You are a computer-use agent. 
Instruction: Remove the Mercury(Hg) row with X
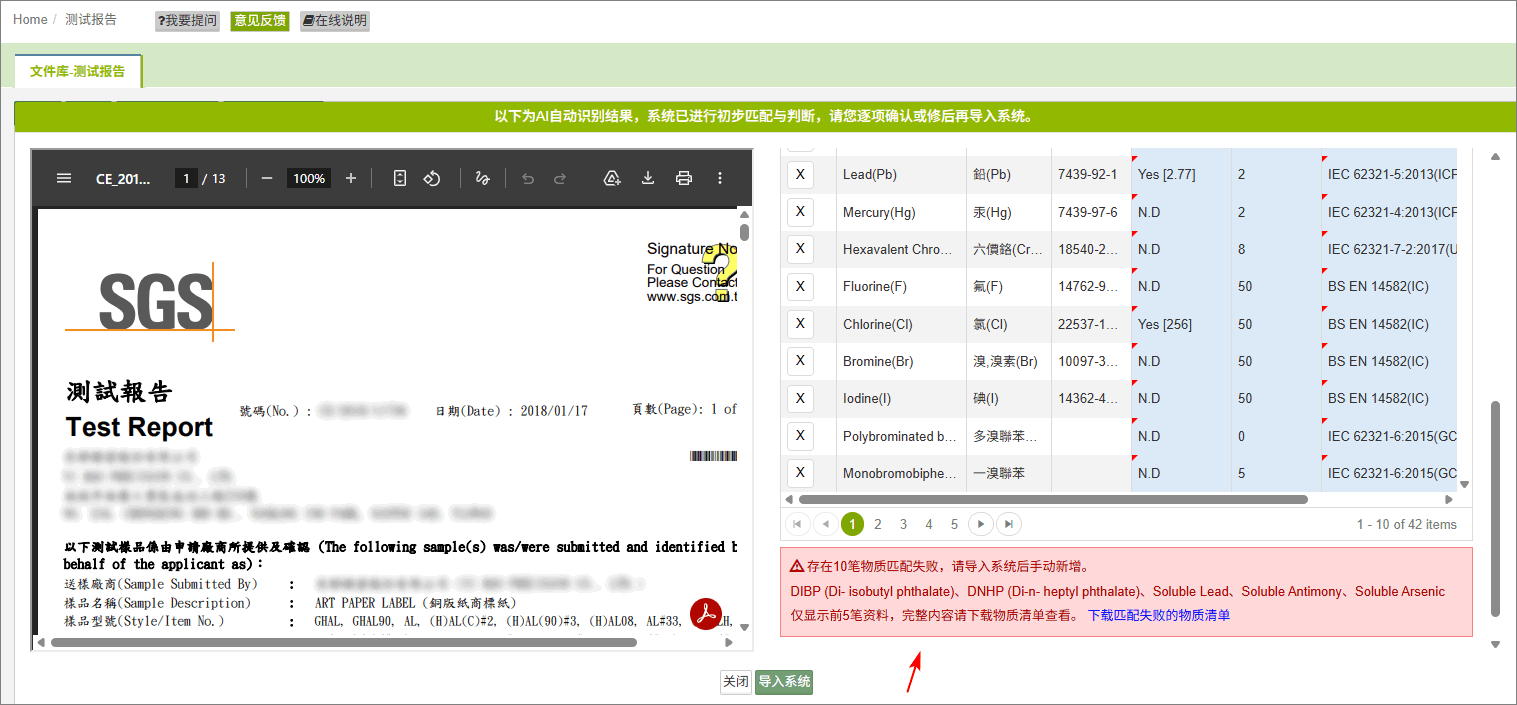coord(800,212)
